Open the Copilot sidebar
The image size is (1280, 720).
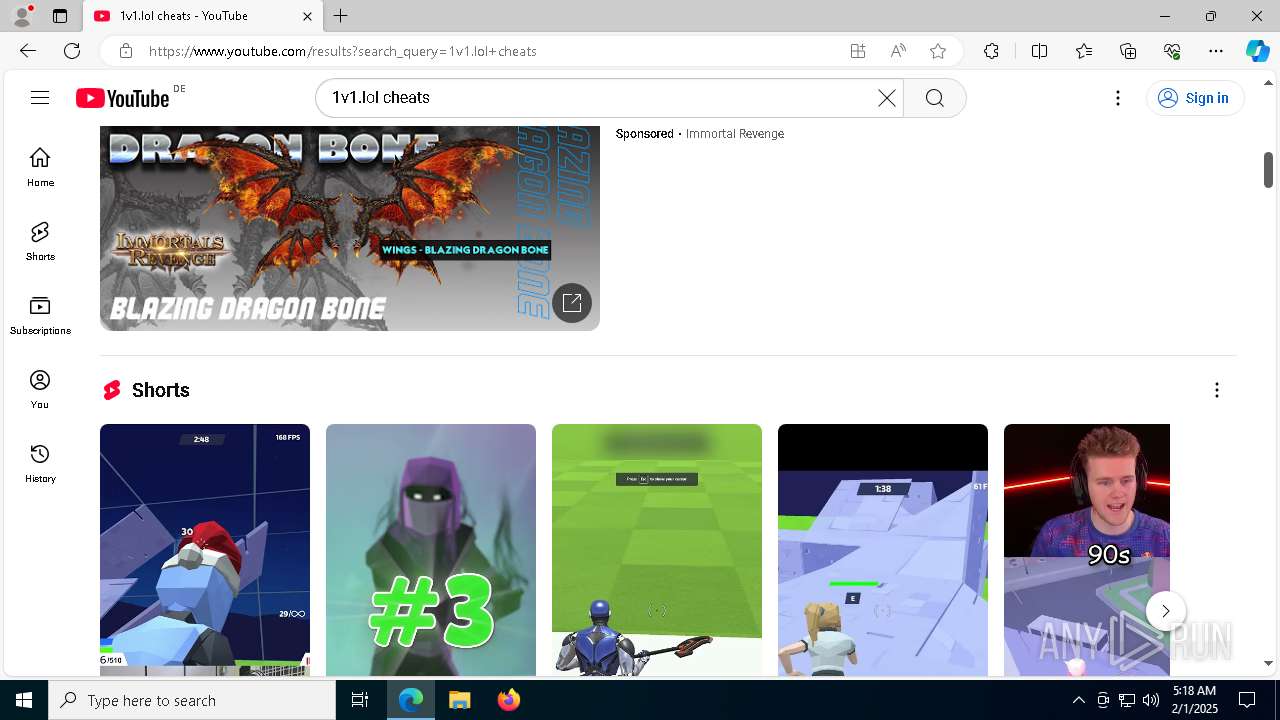(x=1257, y=51)
